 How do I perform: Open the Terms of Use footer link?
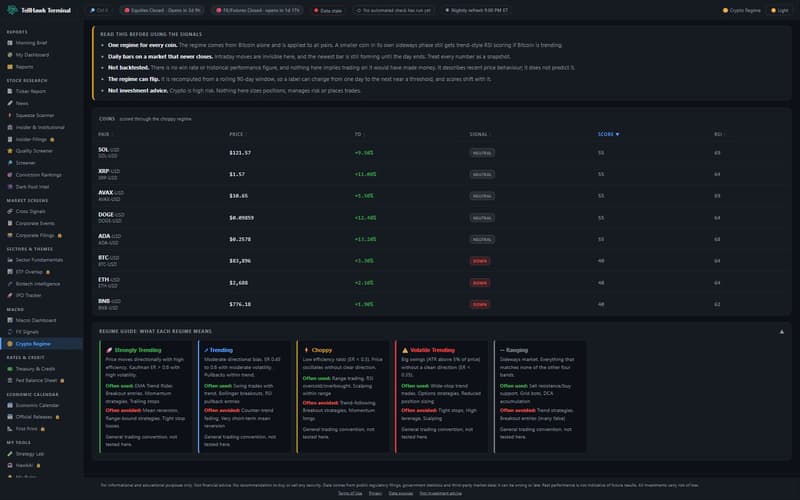tap(350, 493)
